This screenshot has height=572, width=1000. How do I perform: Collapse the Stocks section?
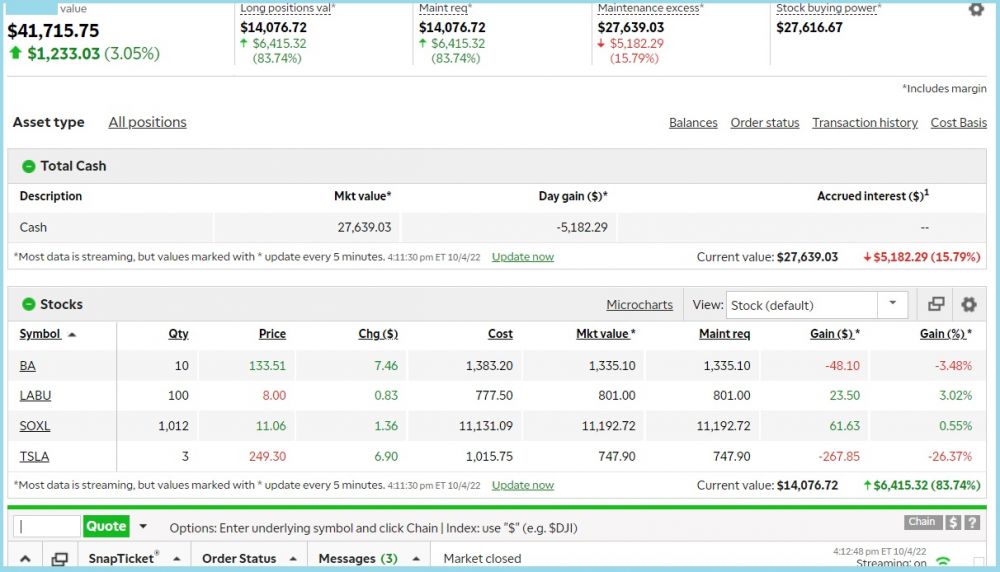coord(28,304)
